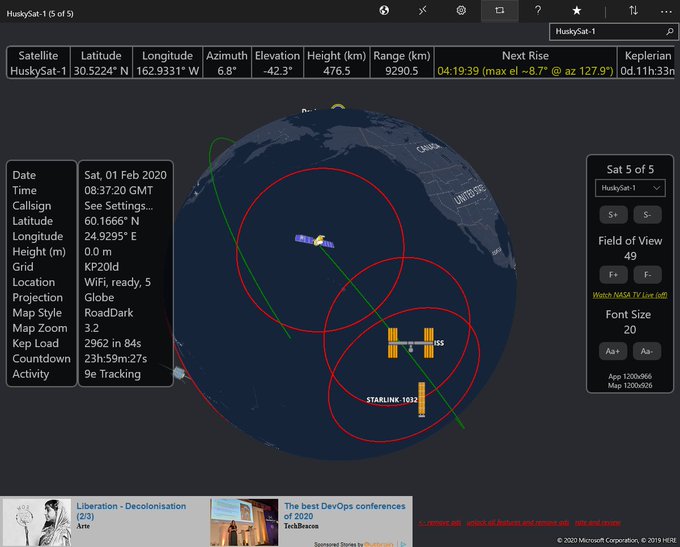Click S+ next satellite button
This screenshot has height=547, width=680.
pyautogui.click(x=613, y=215)
